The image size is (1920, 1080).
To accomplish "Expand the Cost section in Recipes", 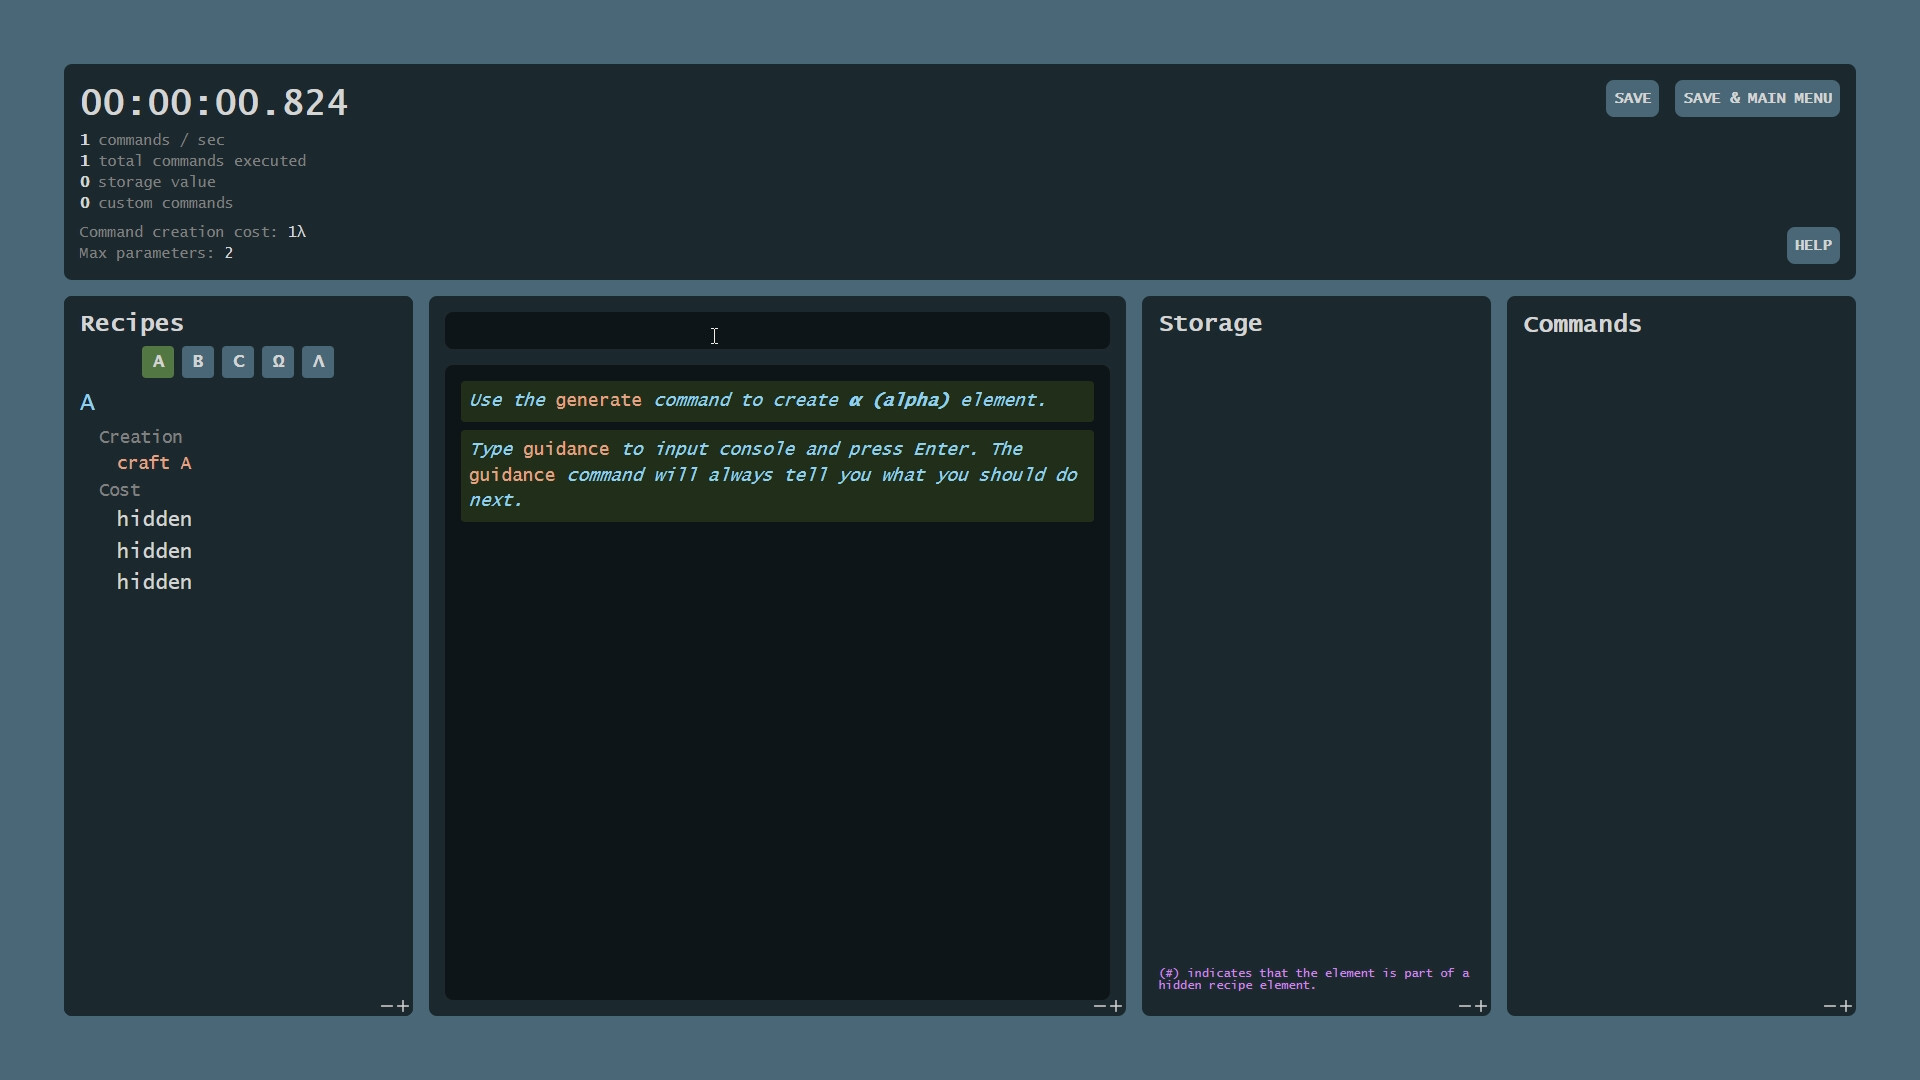I will point(118,489).
